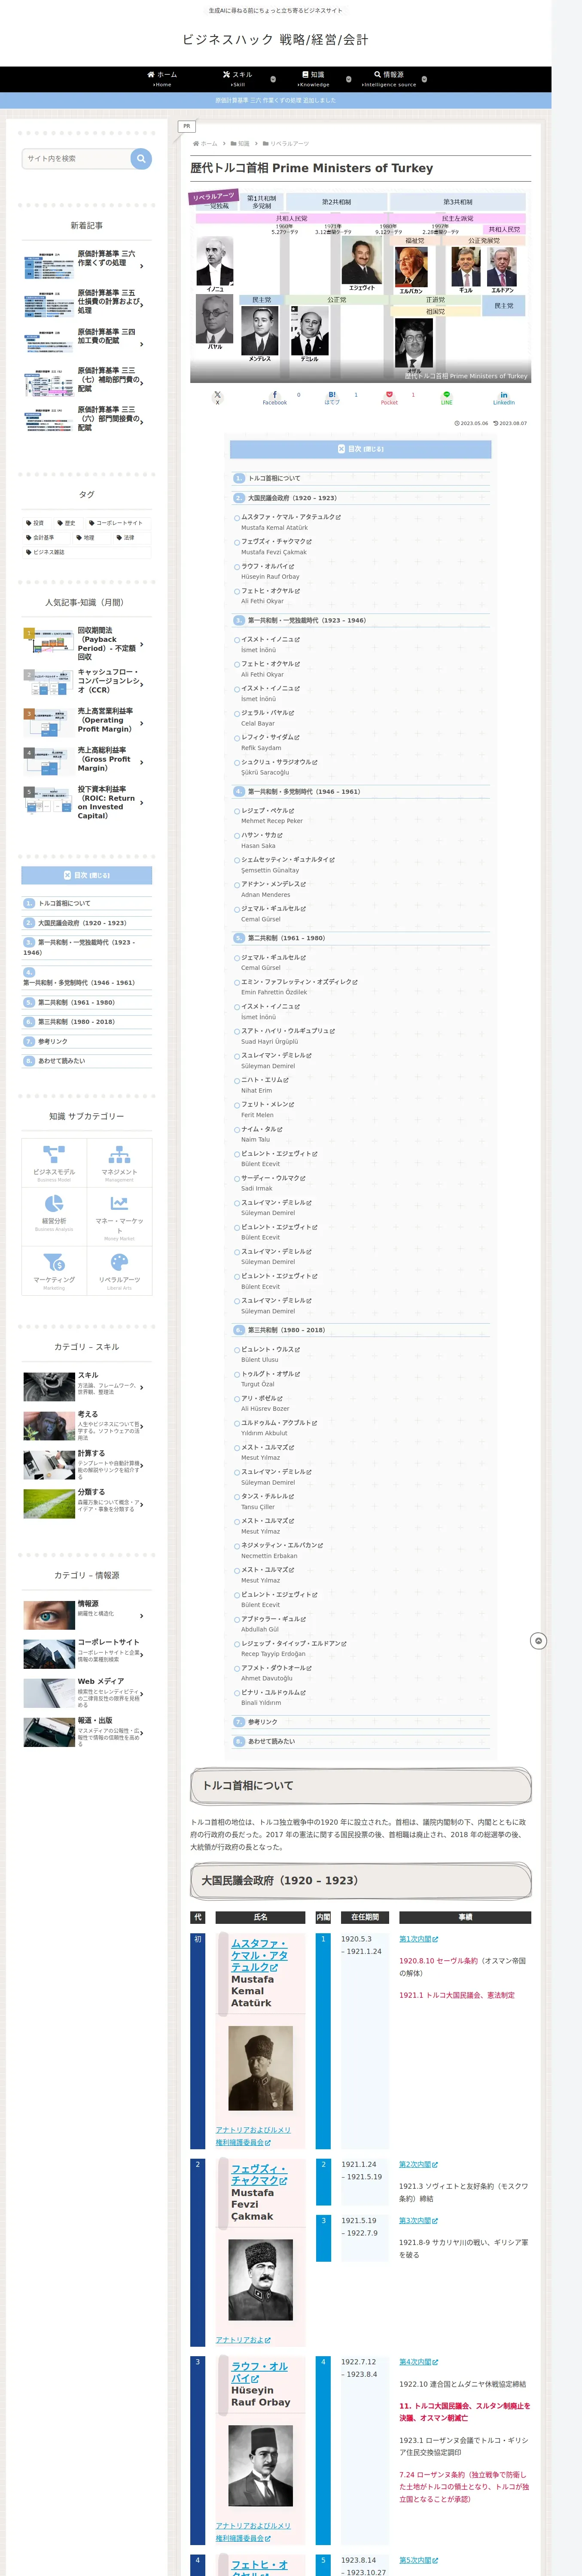Open the 情報源 menu item

pyautogui.click(x=389, y=79)
